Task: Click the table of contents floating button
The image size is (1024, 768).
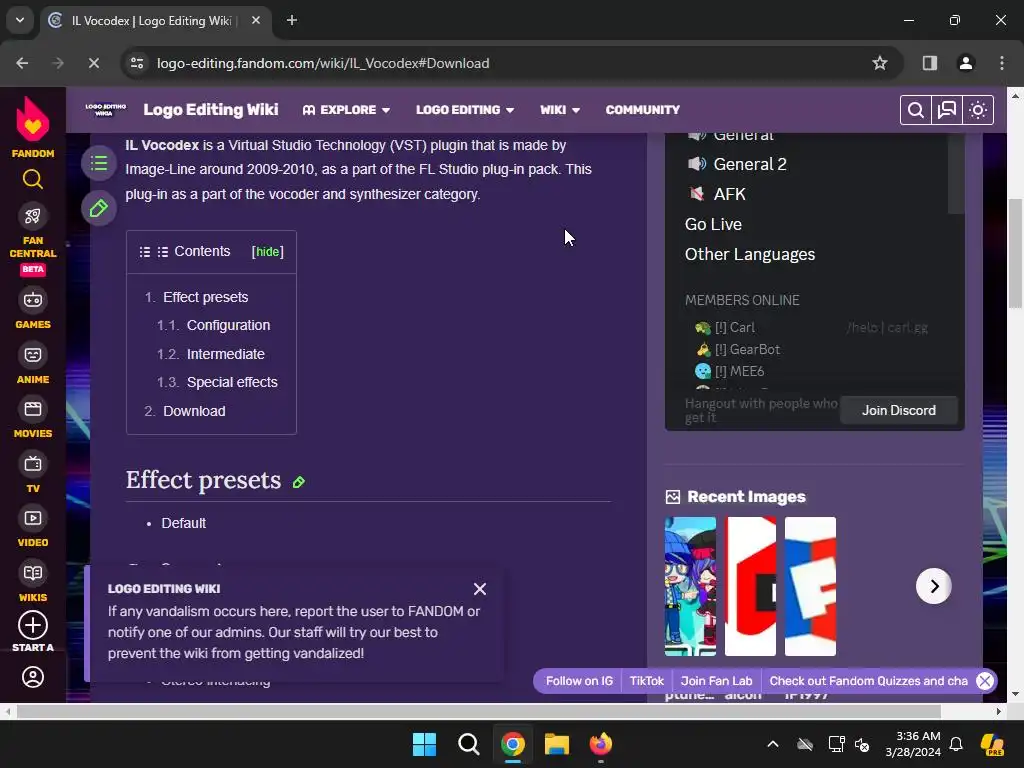Action: coord(99,163)
